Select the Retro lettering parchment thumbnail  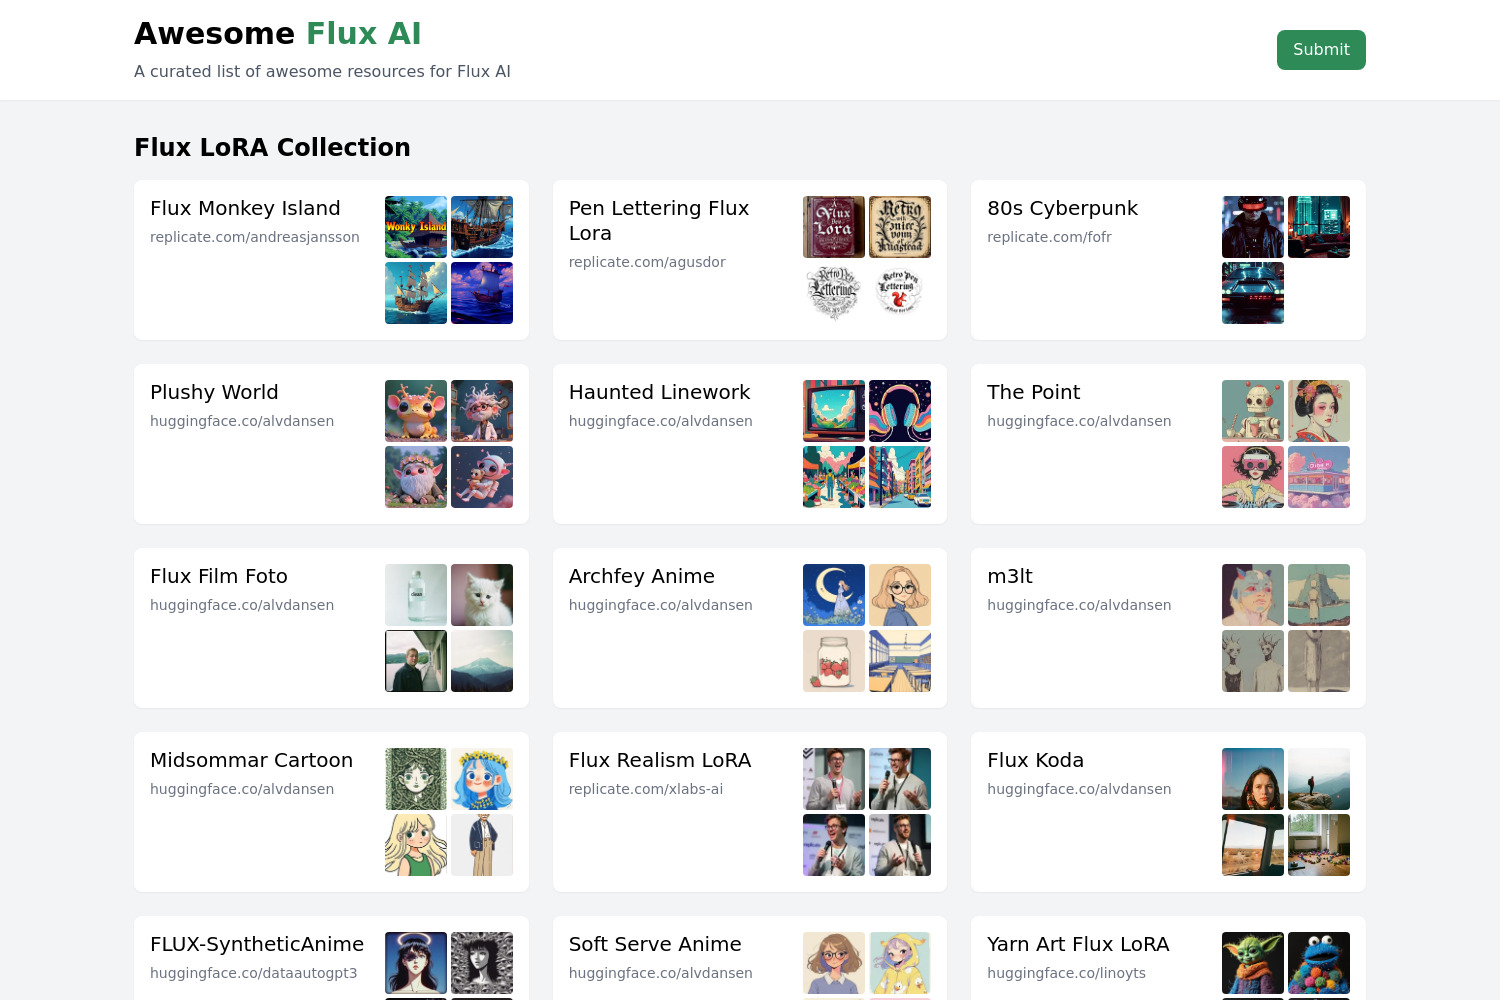coord(900,227)
